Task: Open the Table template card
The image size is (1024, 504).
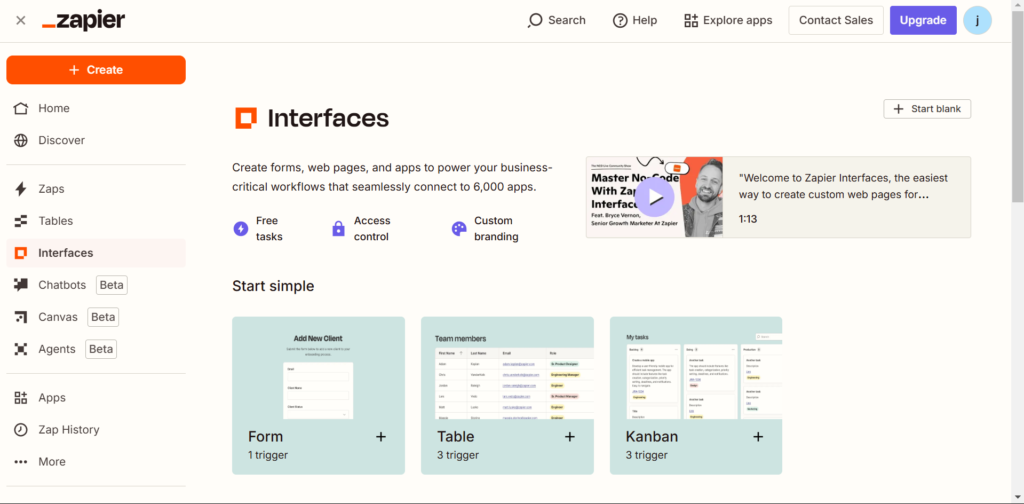Action: [x=507, y=396]
